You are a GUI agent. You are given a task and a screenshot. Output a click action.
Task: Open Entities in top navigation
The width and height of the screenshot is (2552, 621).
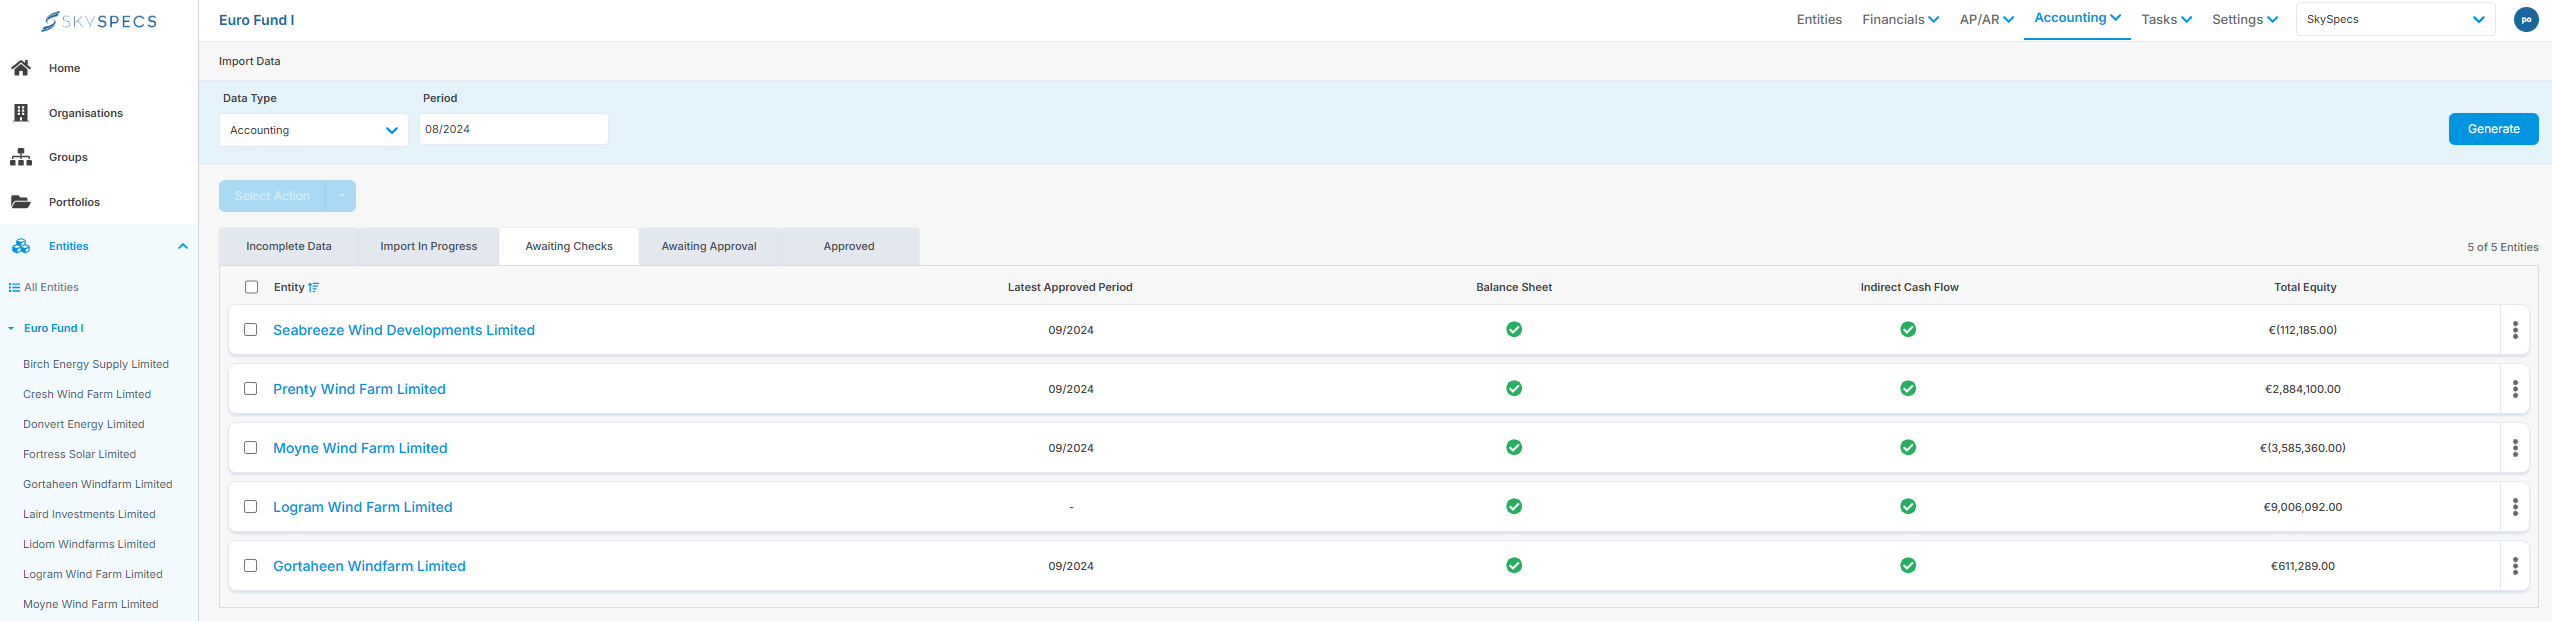point(1819,19)
